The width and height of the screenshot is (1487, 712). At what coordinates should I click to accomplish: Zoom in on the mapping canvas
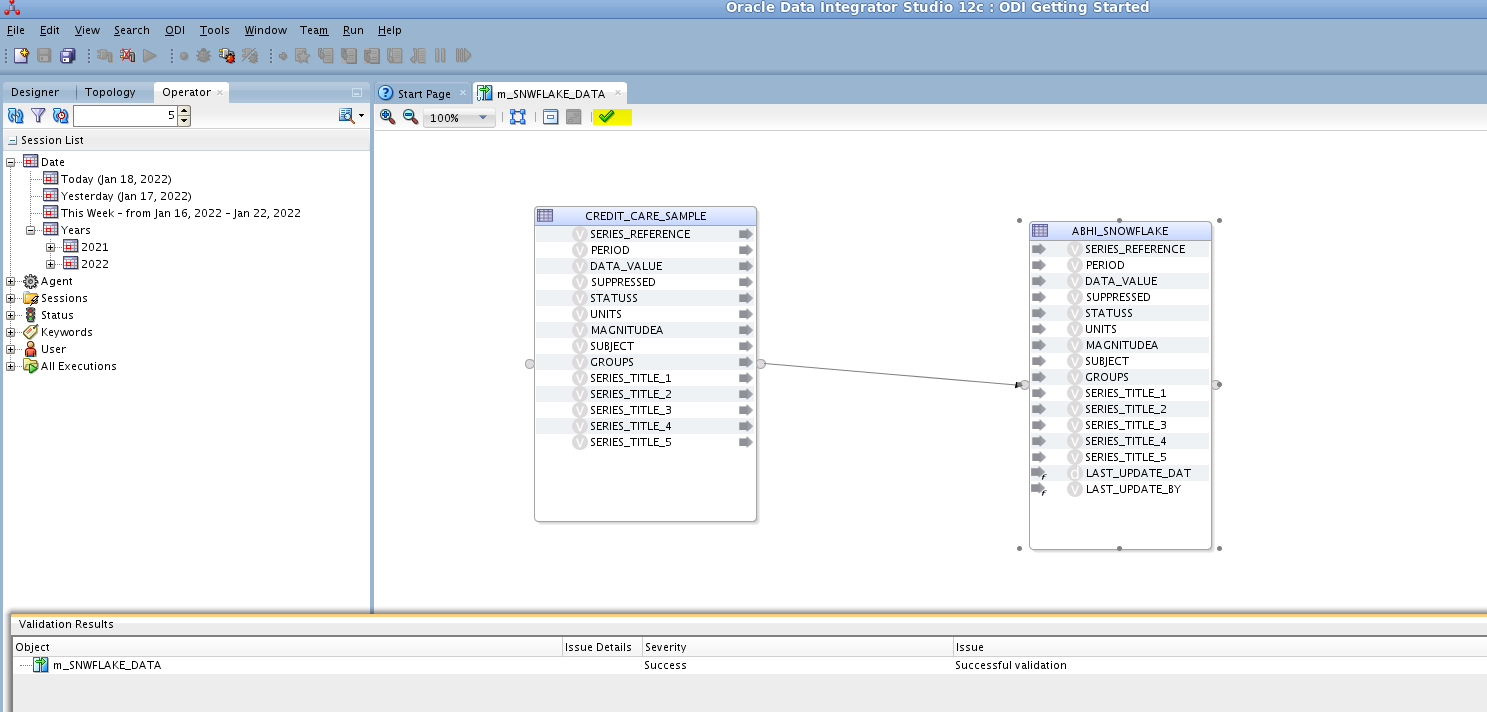[388, 117]
